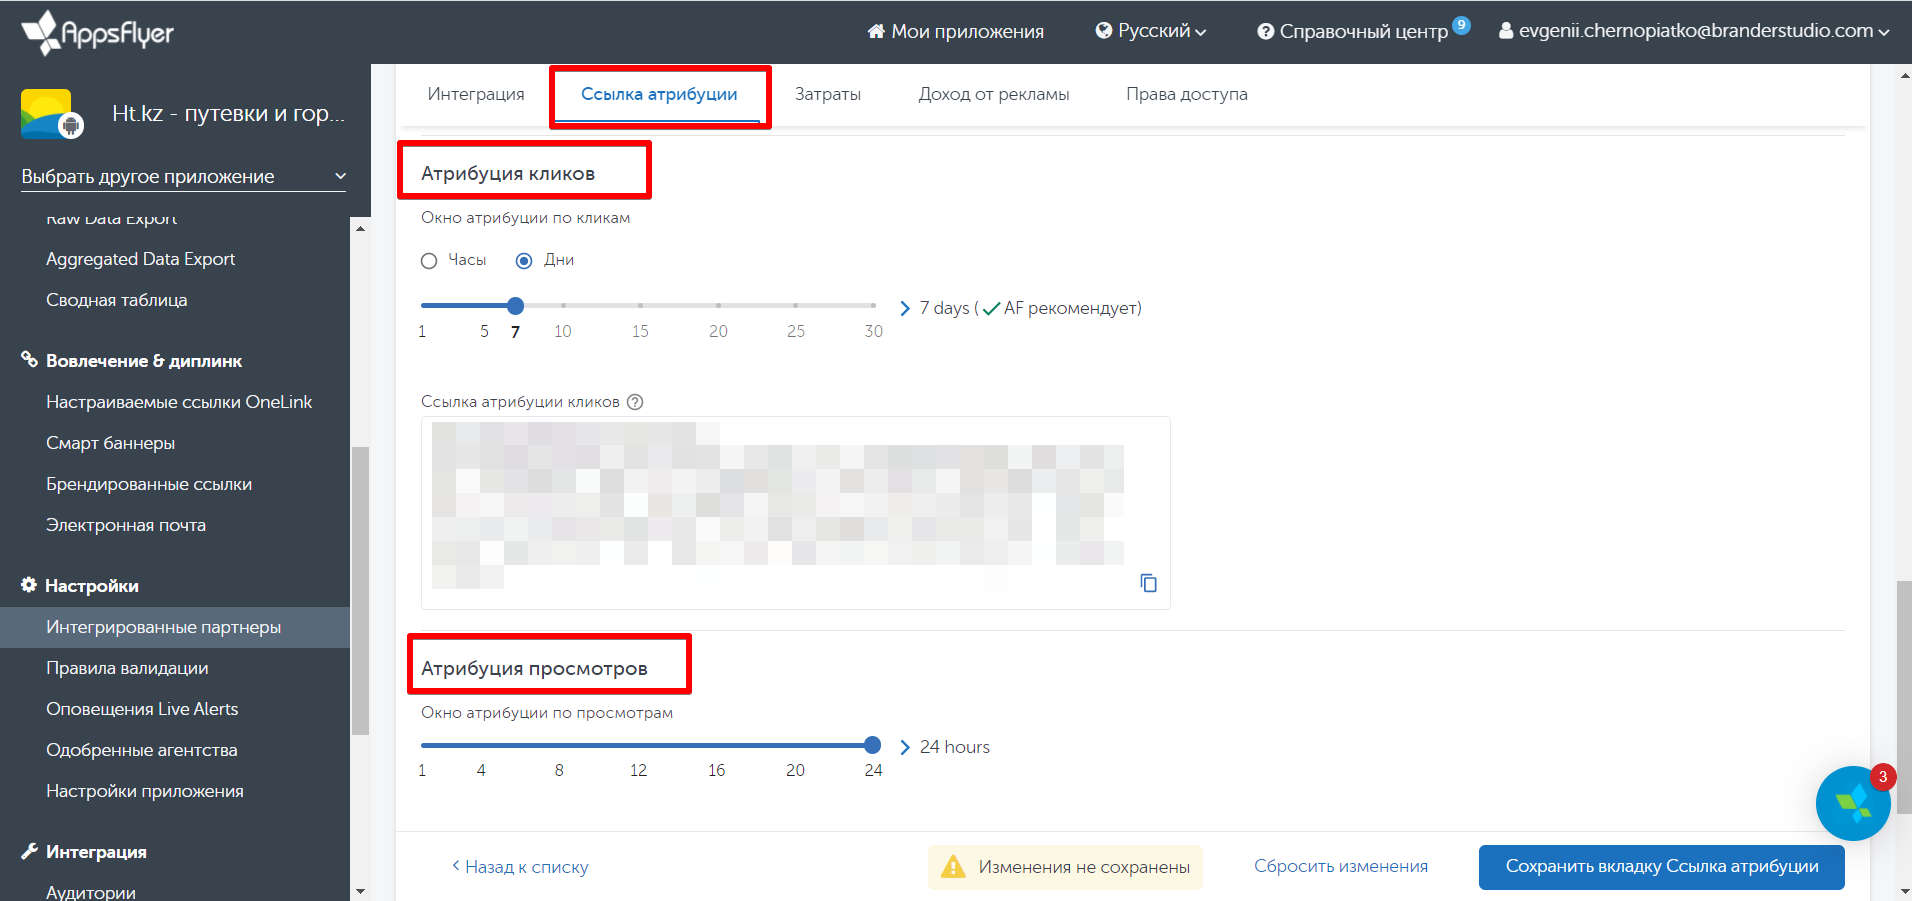Viewport: 1912px width, 901px height.
Task: Open Validation rules in sidebar
Action: 127,668
